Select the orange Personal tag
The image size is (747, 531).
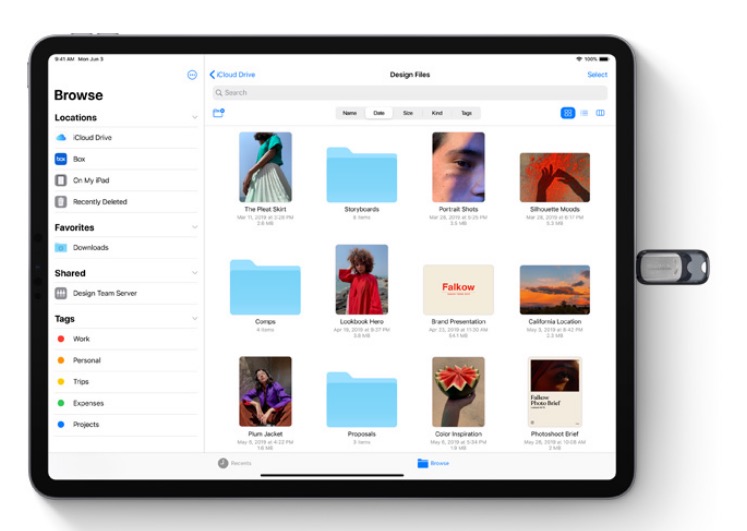[61, 361]
